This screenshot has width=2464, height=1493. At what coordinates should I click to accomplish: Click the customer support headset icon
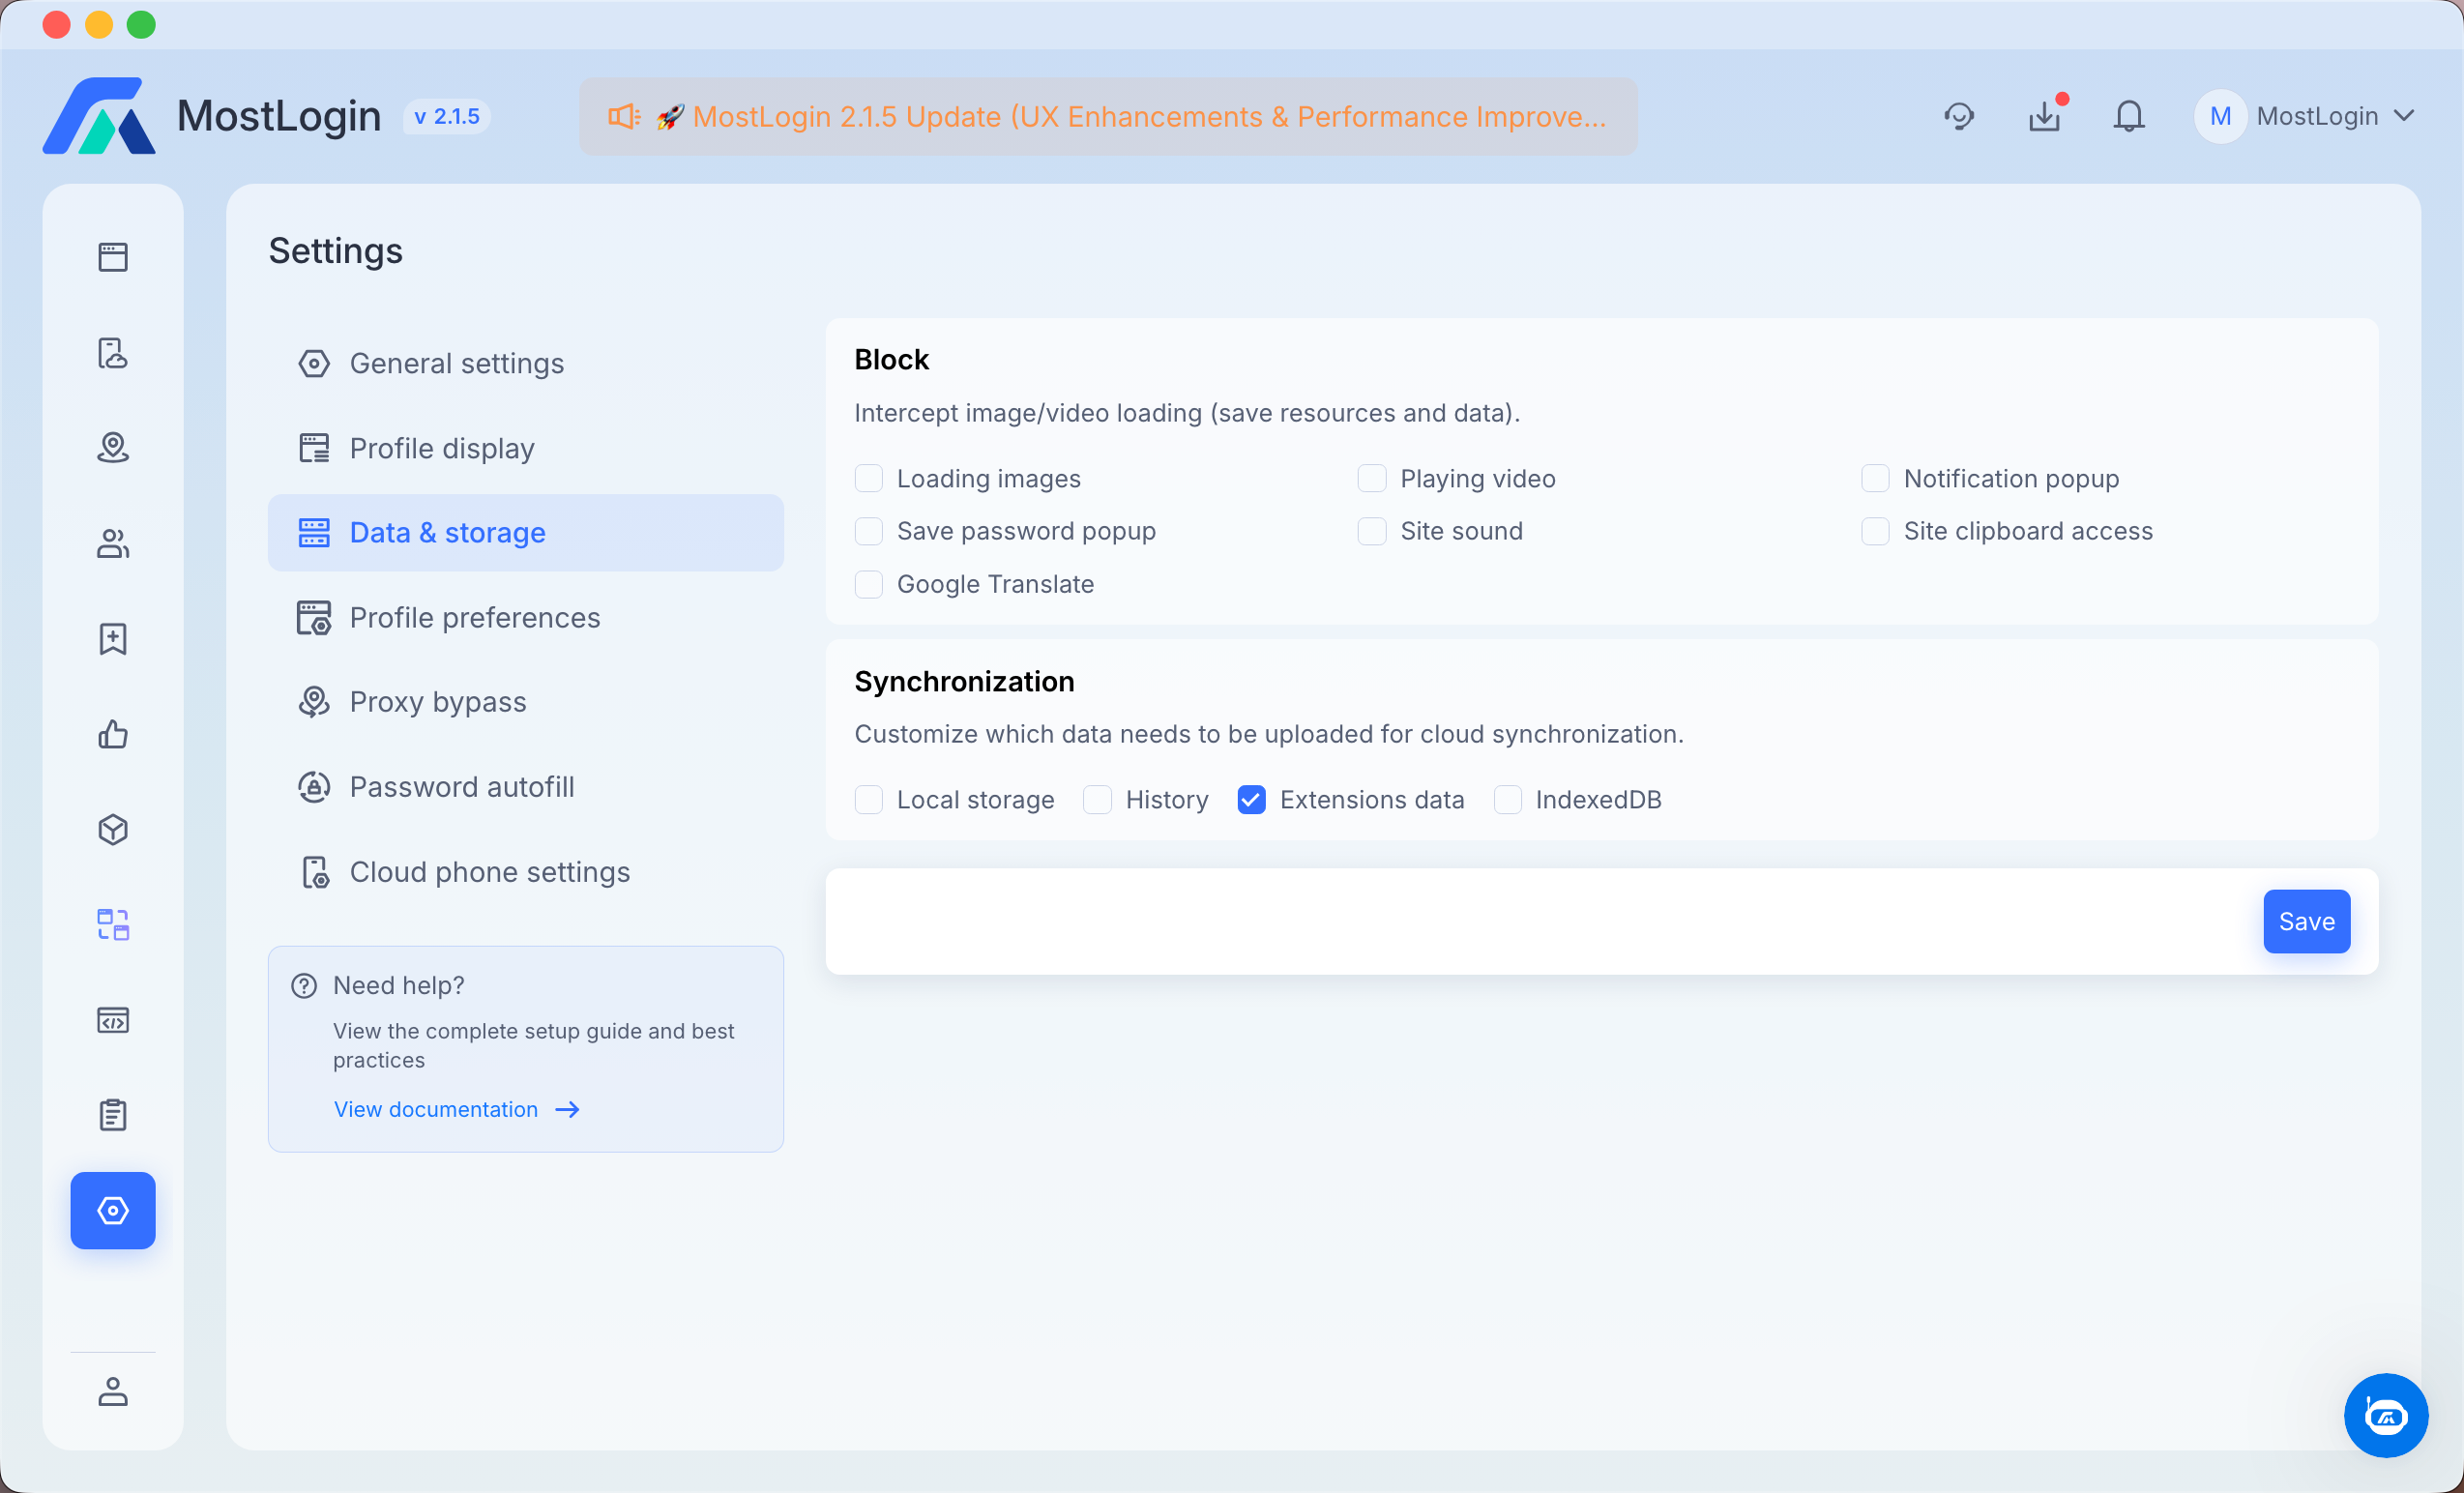[1959, 116]
